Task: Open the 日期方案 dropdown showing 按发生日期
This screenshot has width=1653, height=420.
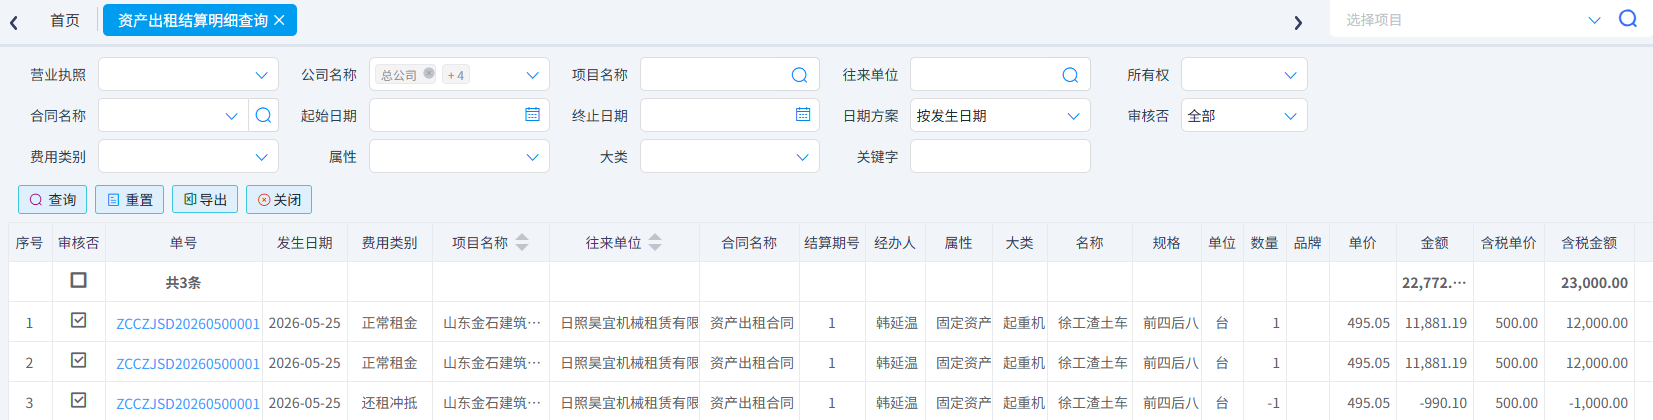Action: tap(1000, 116)
